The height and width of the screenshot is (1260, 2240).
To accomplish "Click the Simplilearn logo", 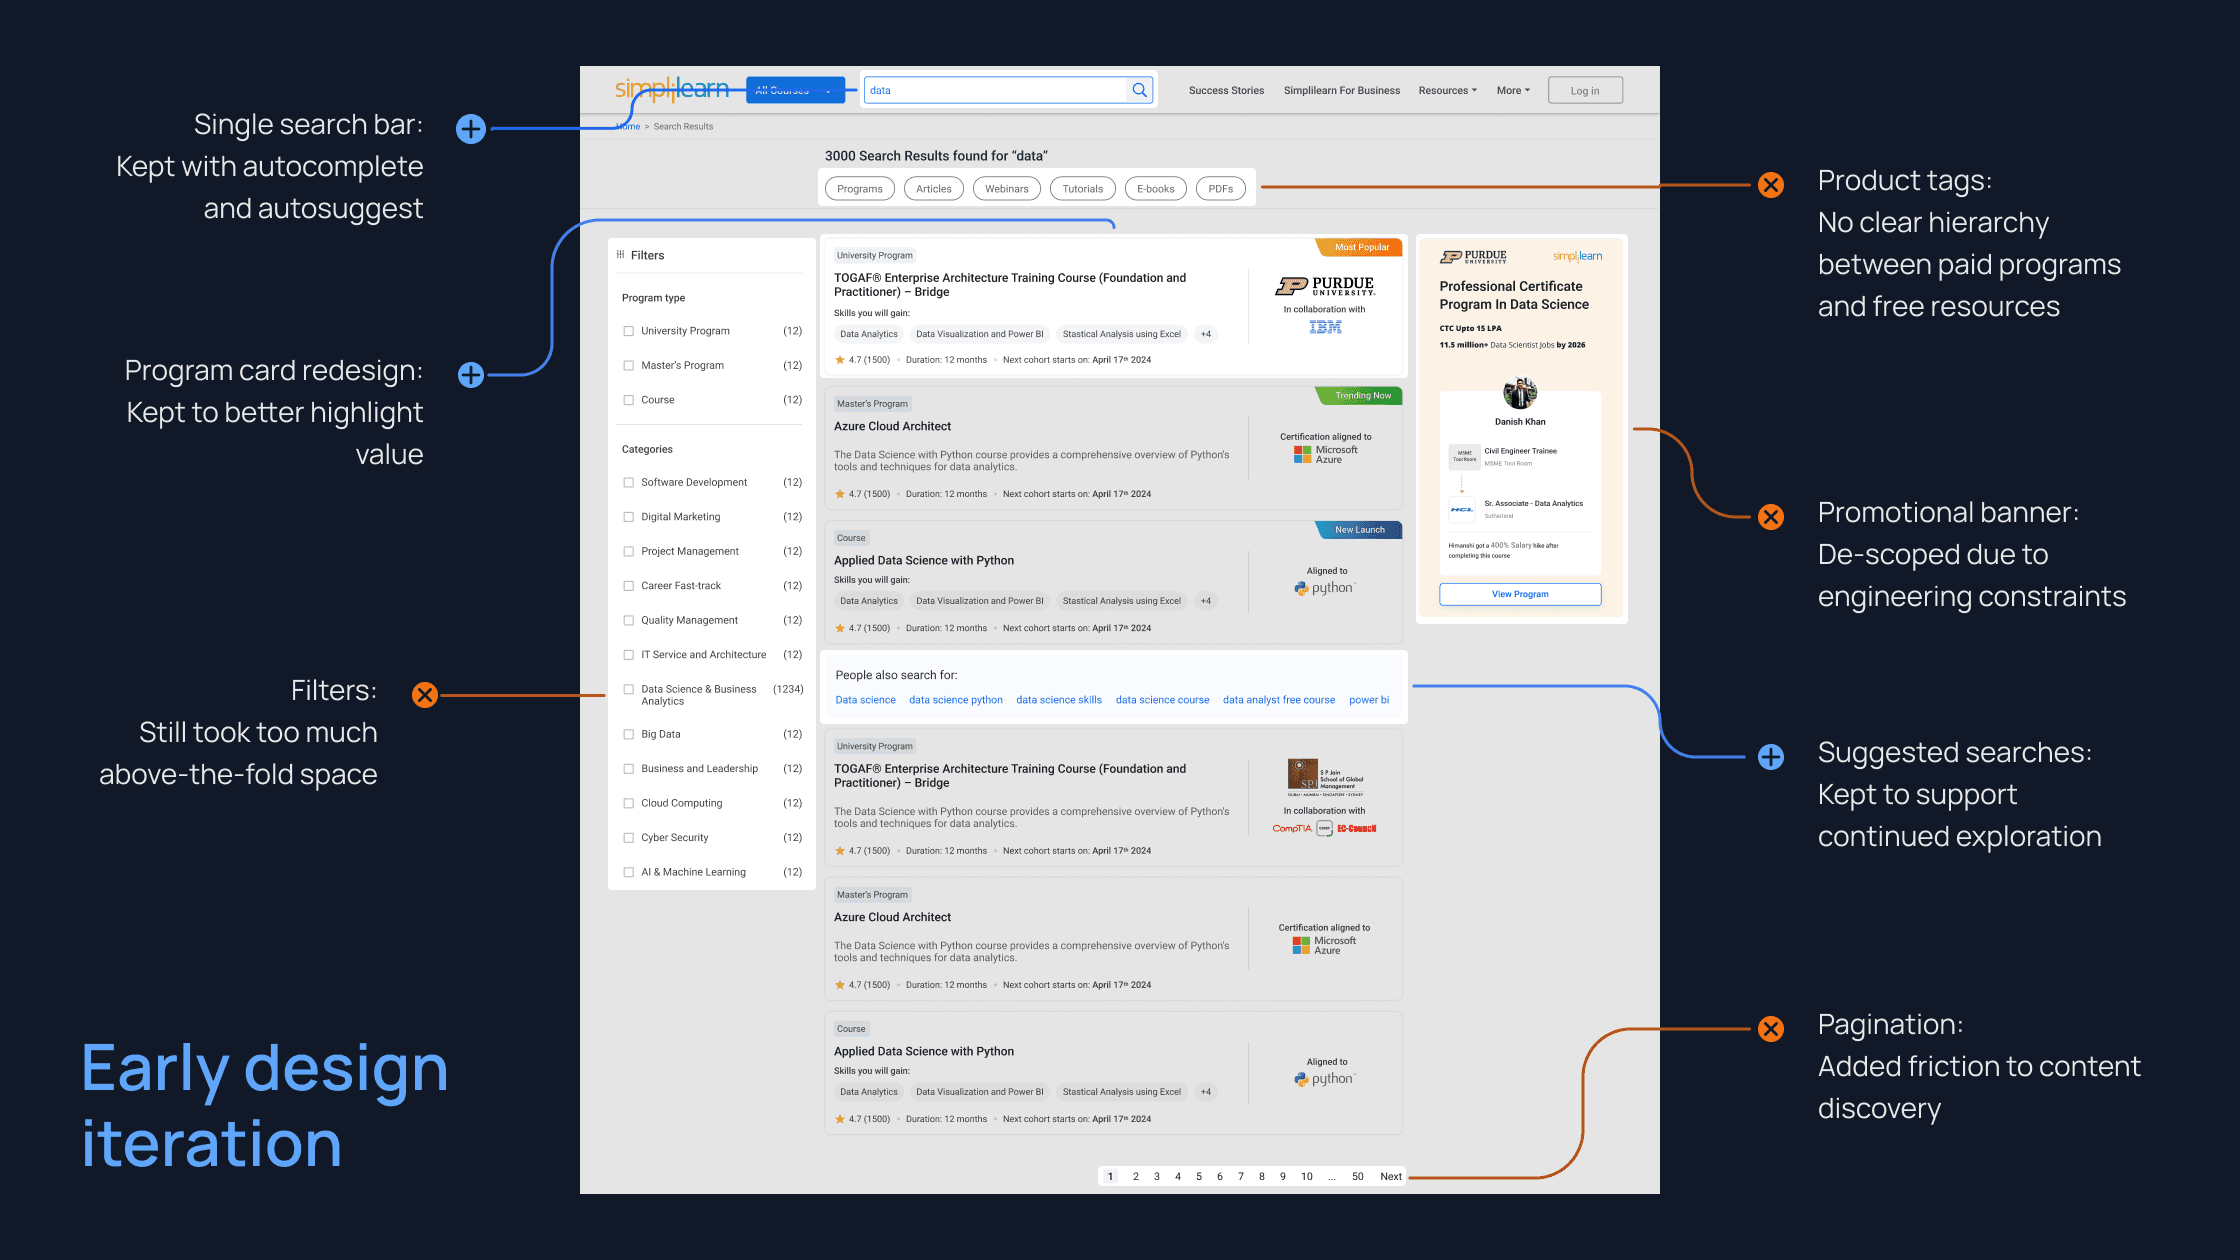I will tap(671, 89).
